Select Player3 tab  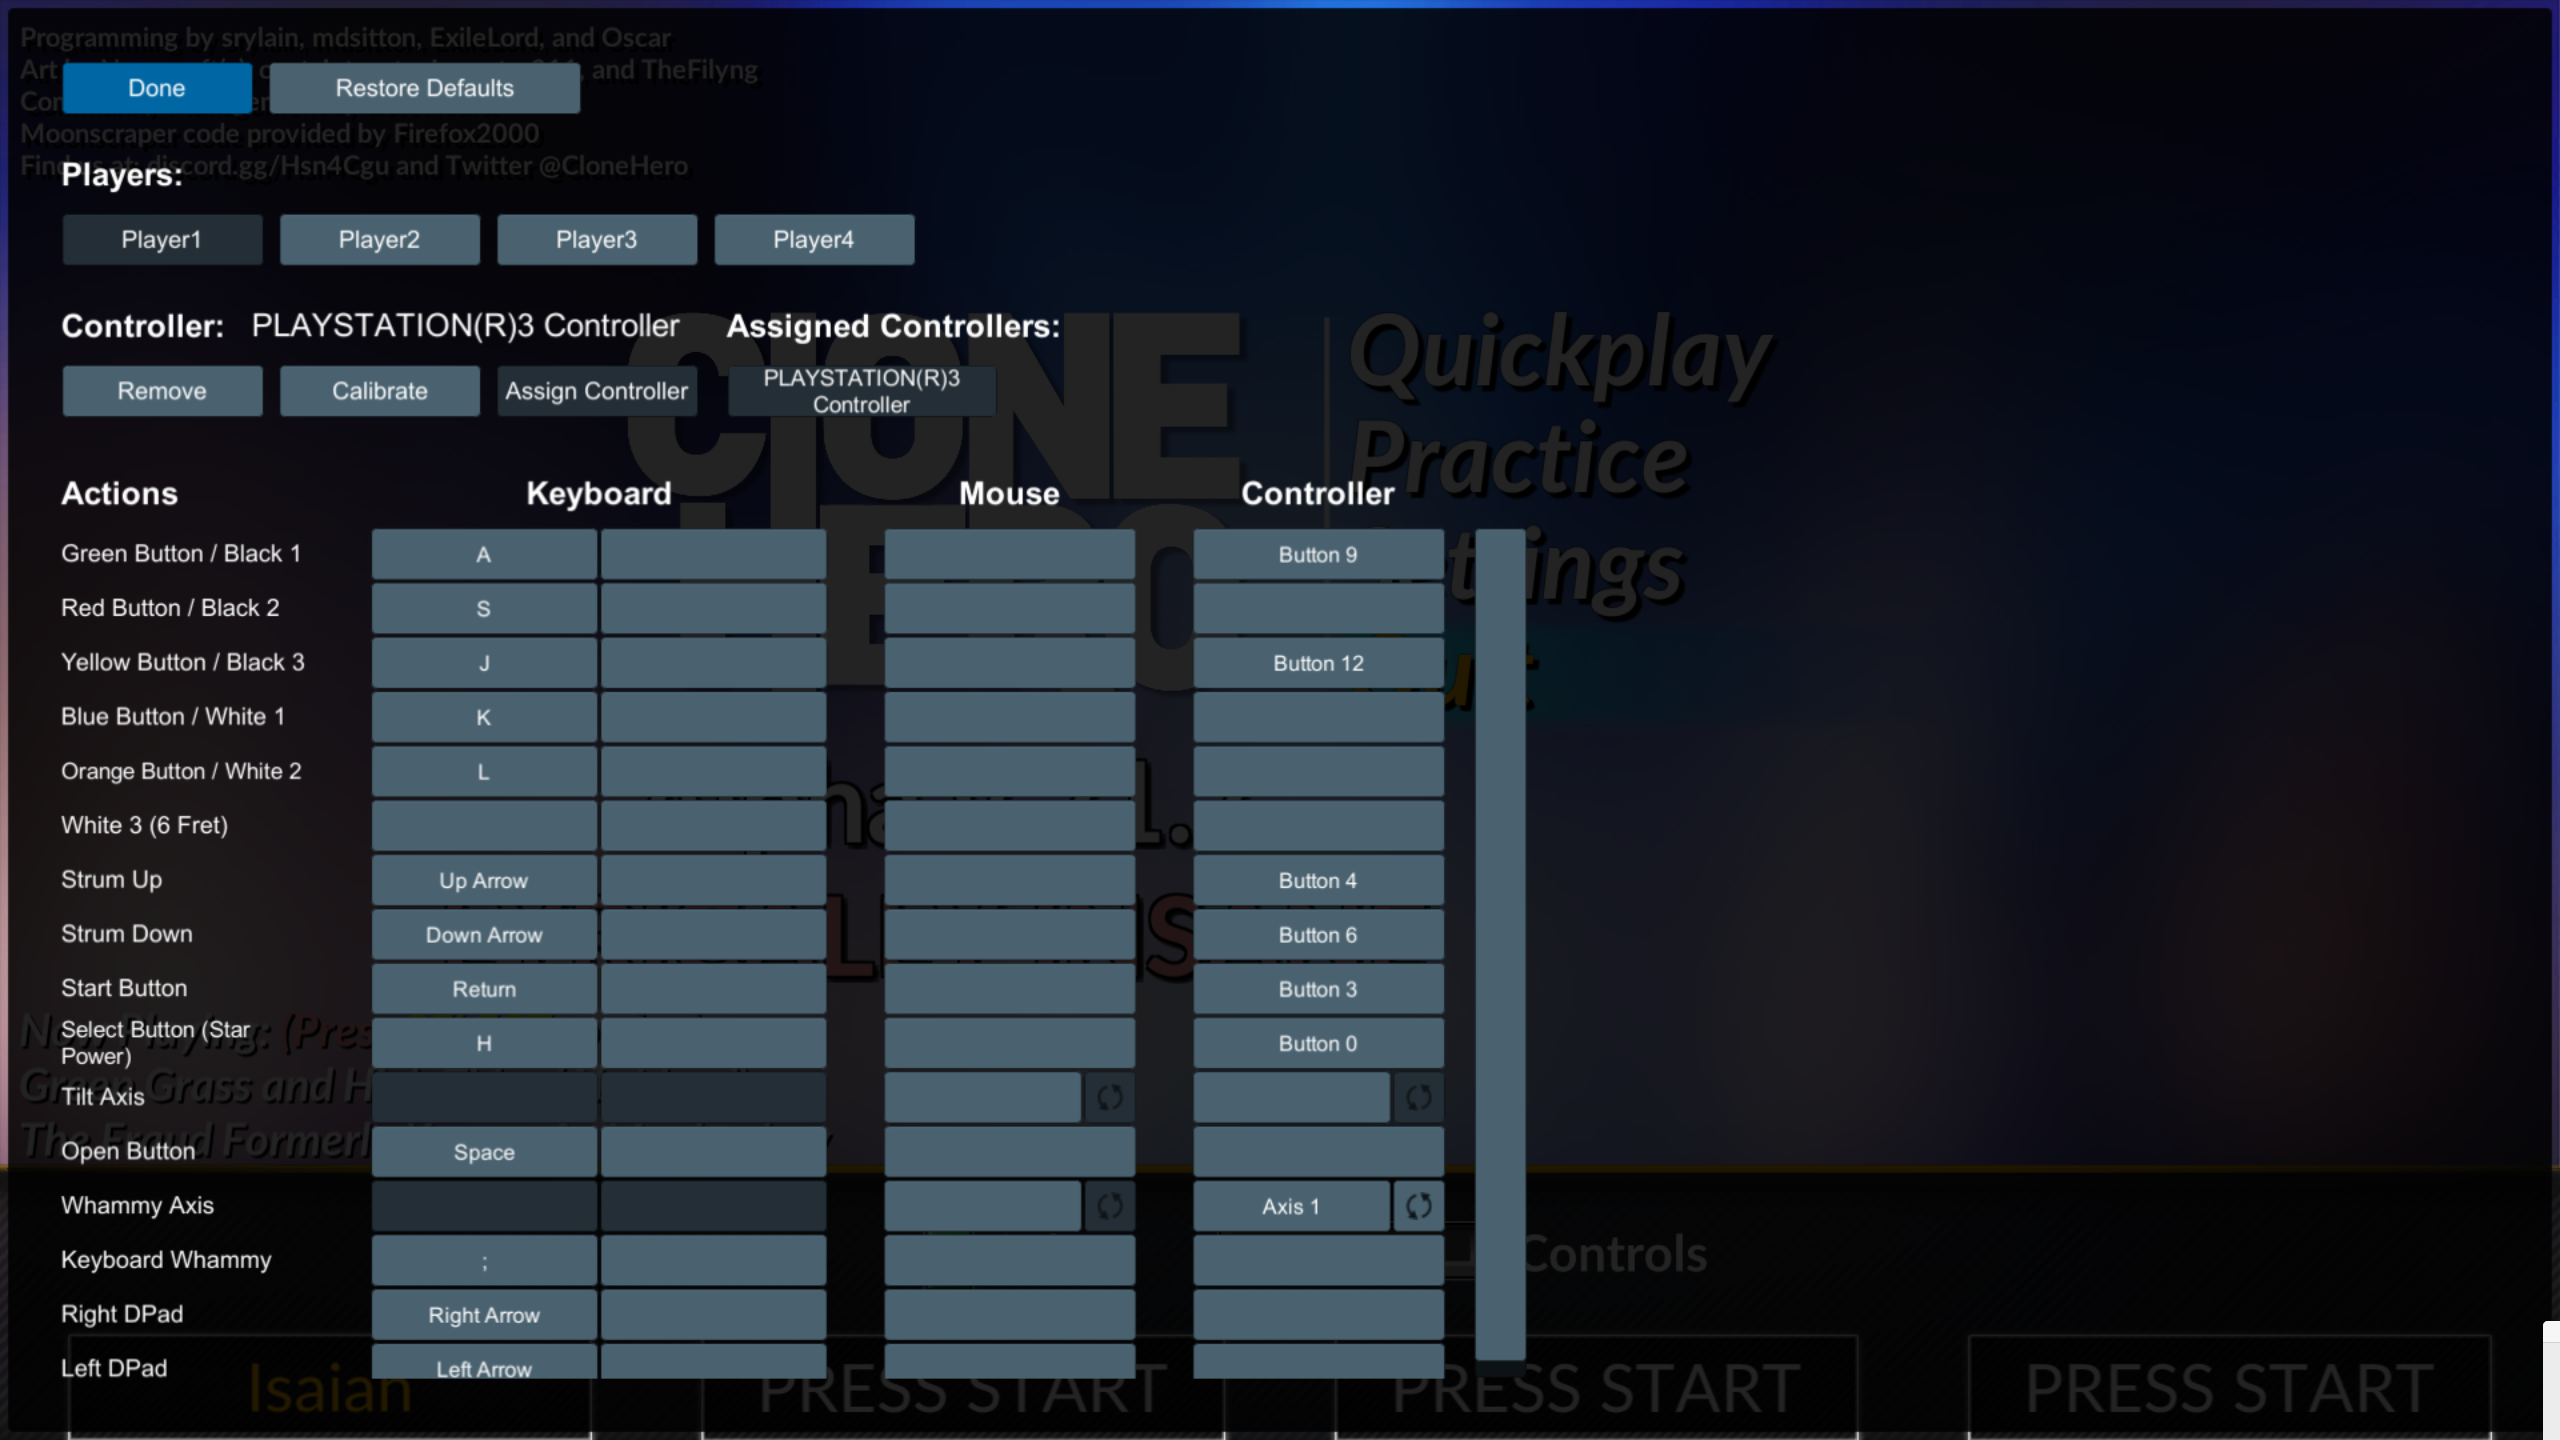[596, 237]
